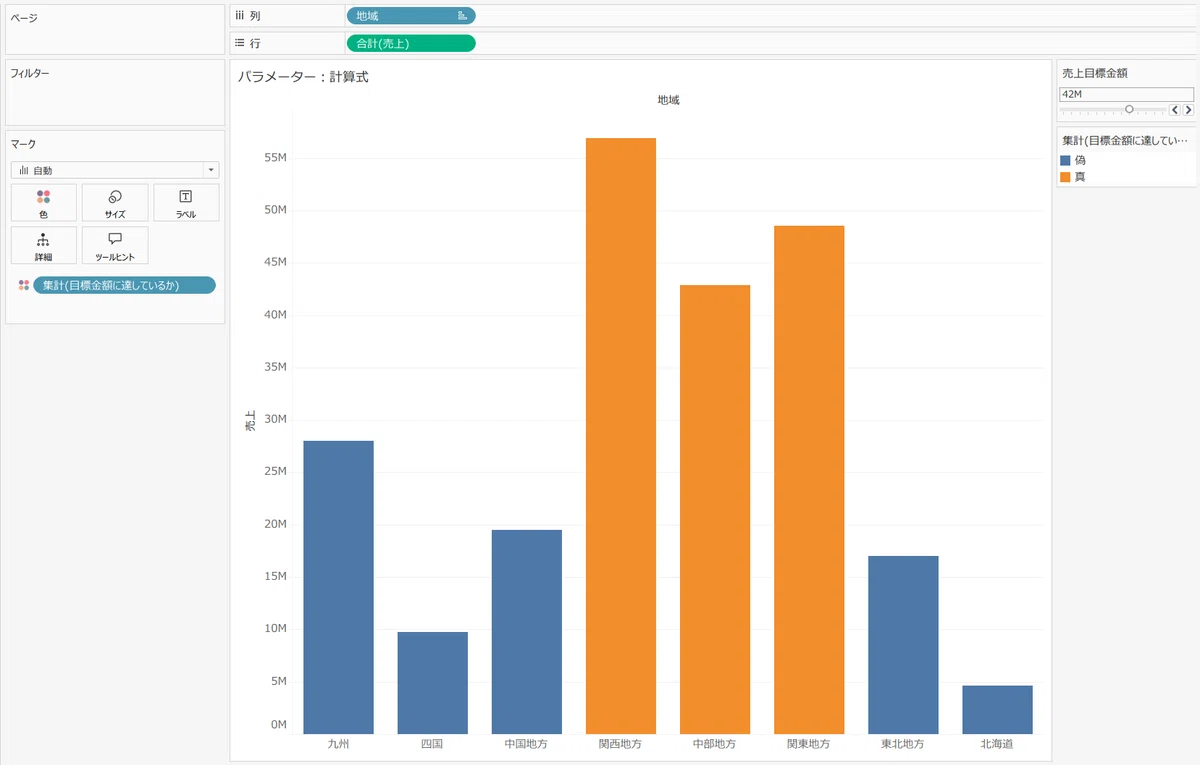Select the 集計(目標金額に達しているか) pill in Marks
Screen dimensions: 1200x765
pos(124,285)
